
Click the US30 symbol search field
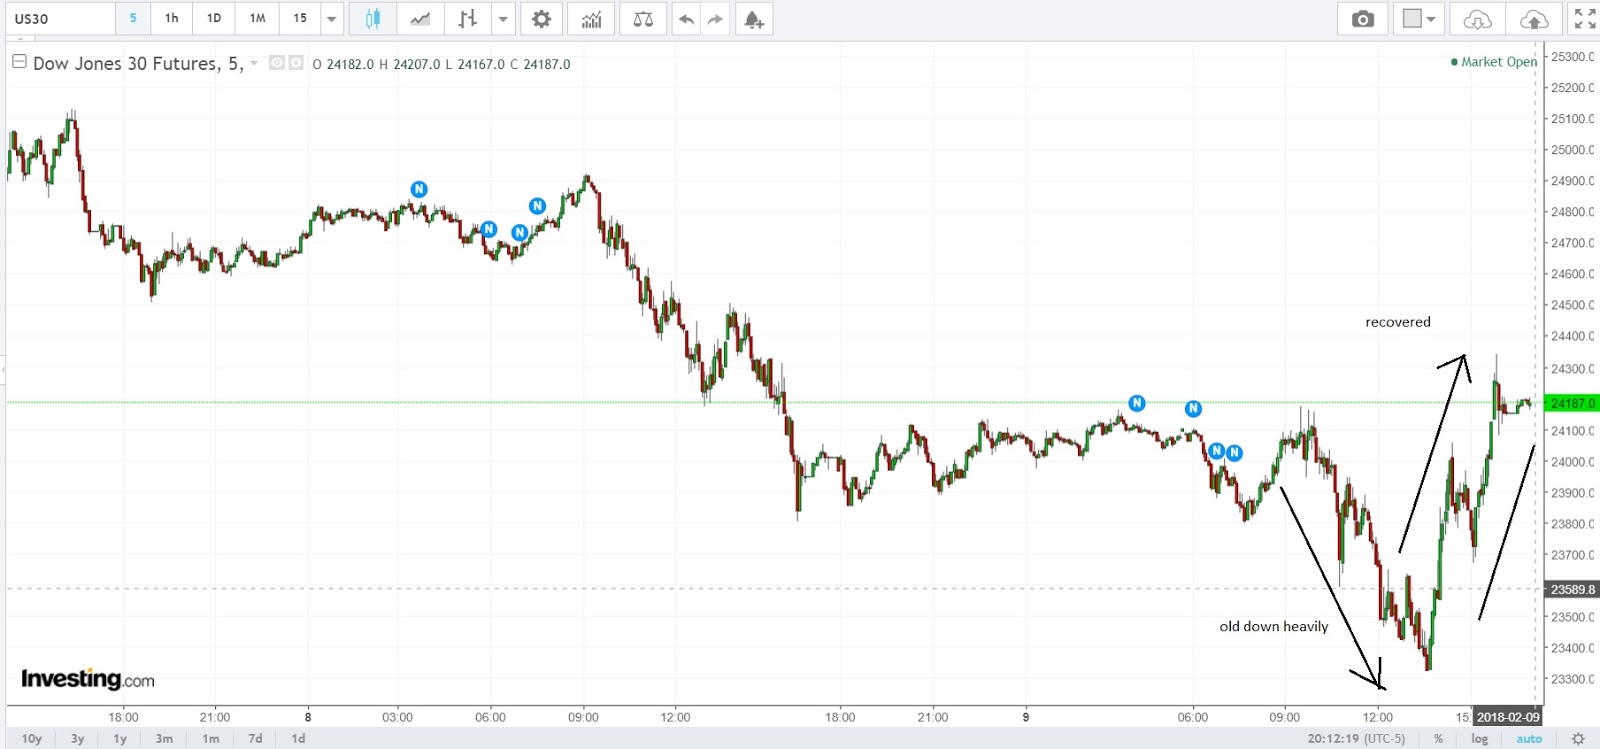click(61, 19)
